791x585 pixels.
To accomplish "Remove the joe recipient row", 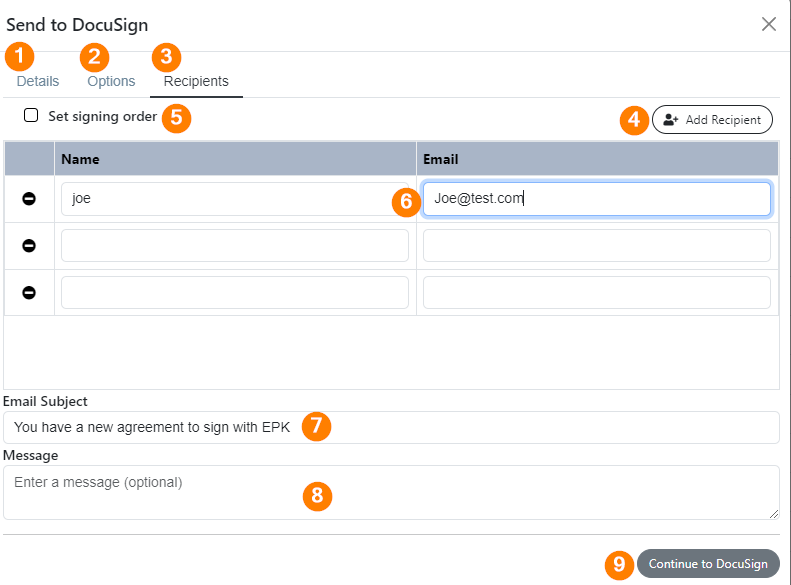I will [29, 199].
